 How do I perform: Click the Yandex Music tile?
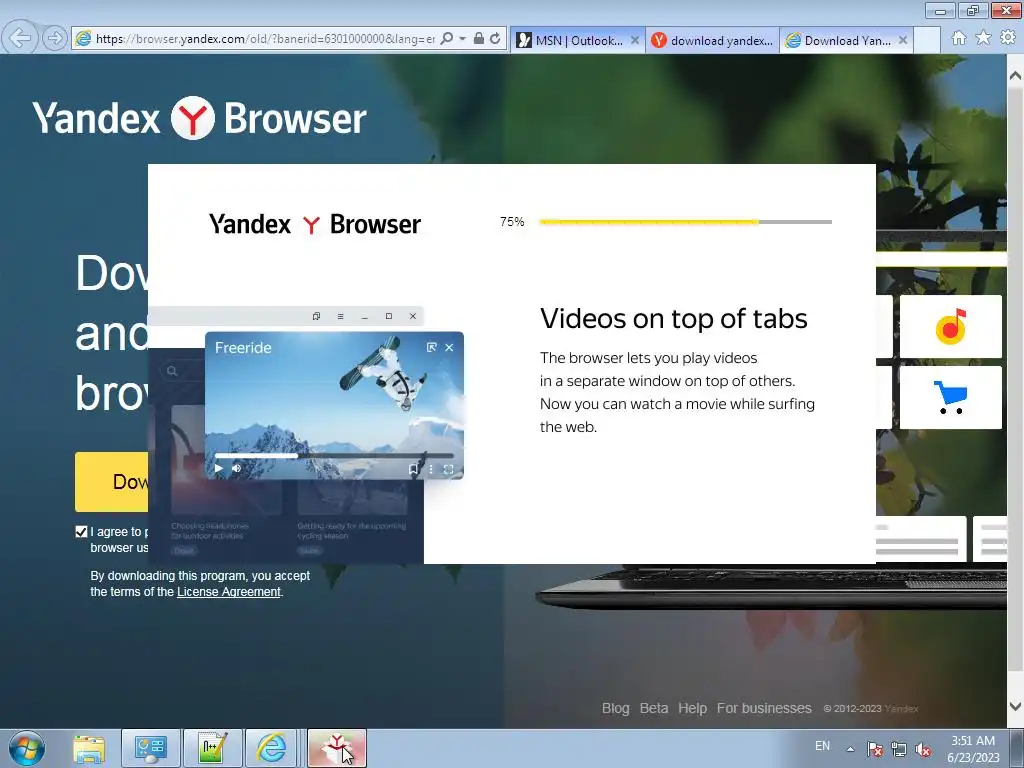pyautogui.click(x=950, y=326)
